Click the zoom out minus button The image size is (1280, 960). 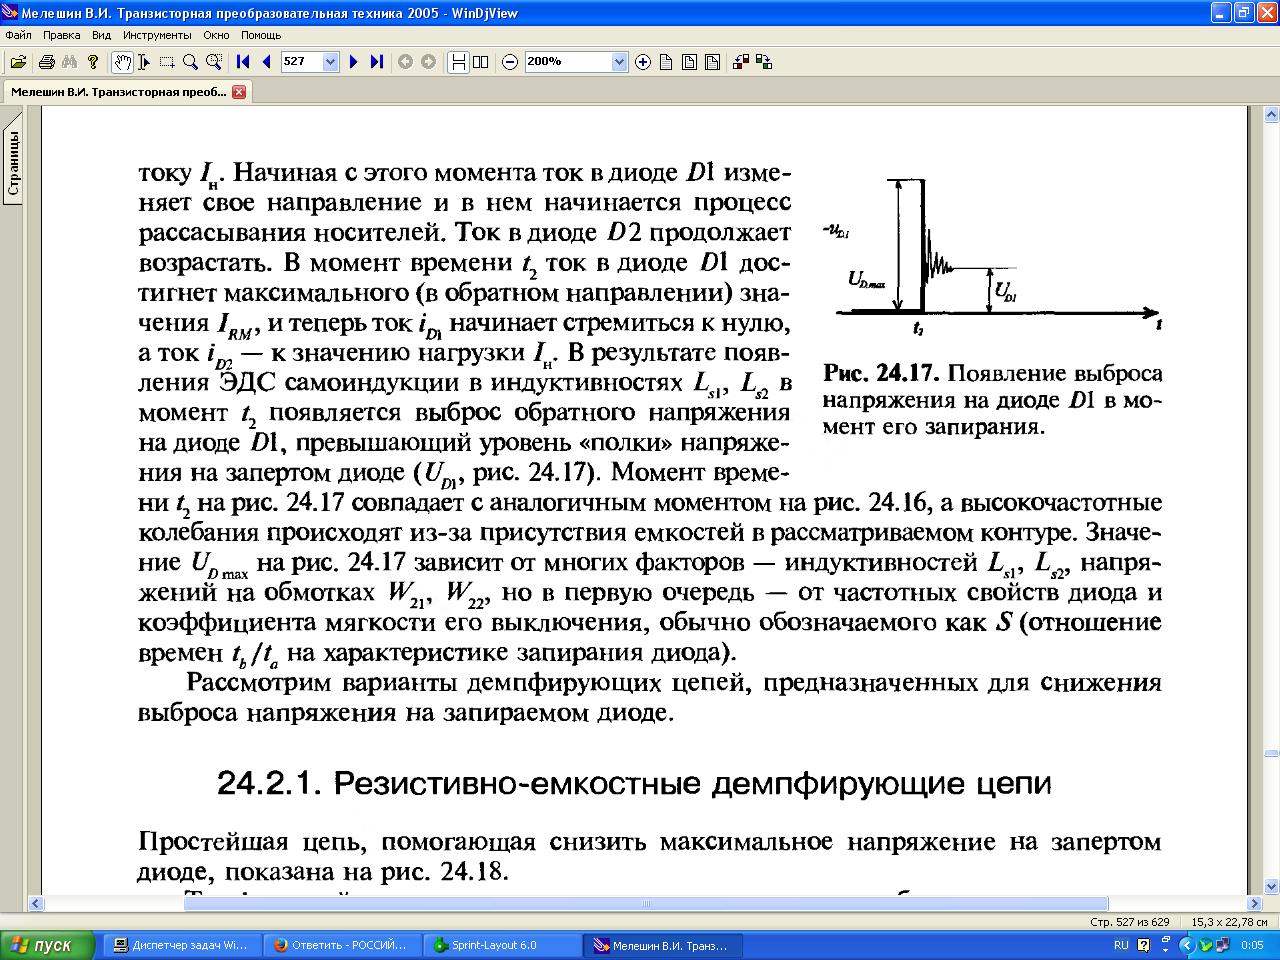click(510, 62)
